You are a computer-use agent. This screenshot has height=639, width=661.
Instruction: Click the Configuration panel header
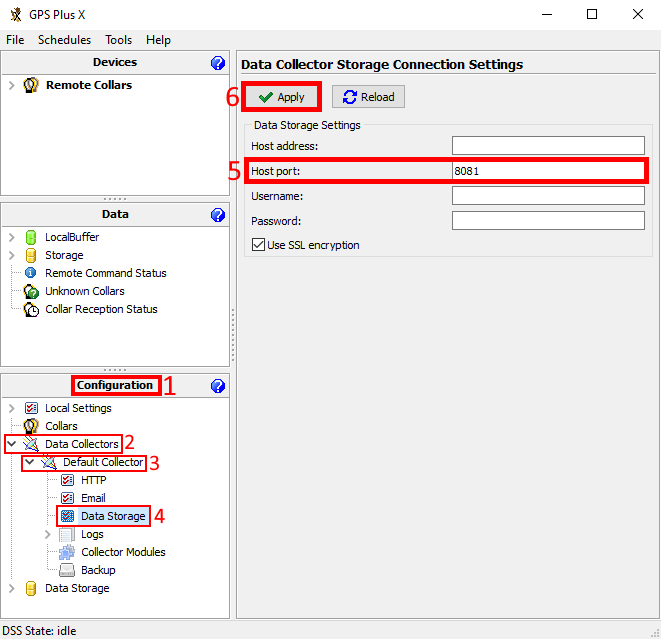(115, 385)
